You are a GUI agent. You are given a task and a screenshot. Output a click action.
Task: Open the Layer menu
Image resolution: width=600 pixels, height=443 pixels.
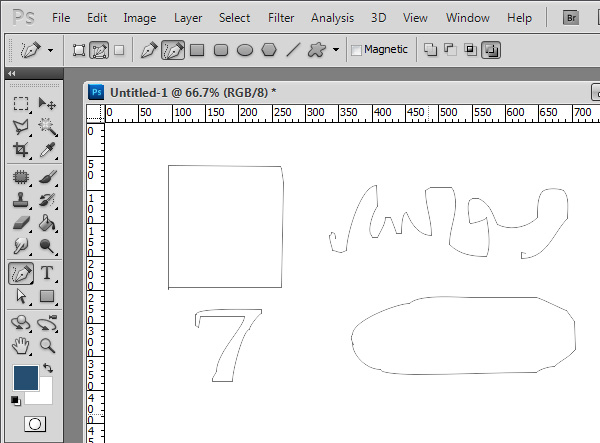(188, 18)
